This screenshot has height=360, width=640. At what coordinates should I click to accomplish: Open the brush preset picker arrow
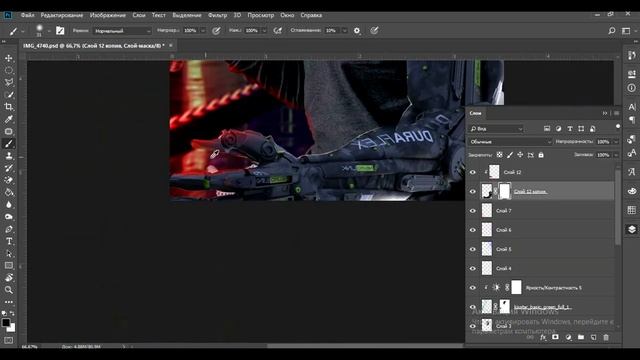coord(49,31)
